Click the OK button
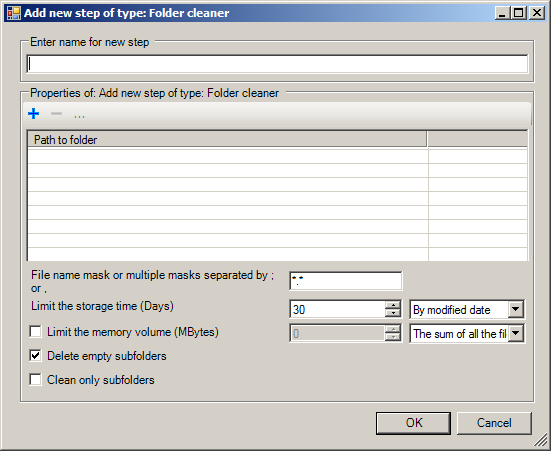 [413, 423]
